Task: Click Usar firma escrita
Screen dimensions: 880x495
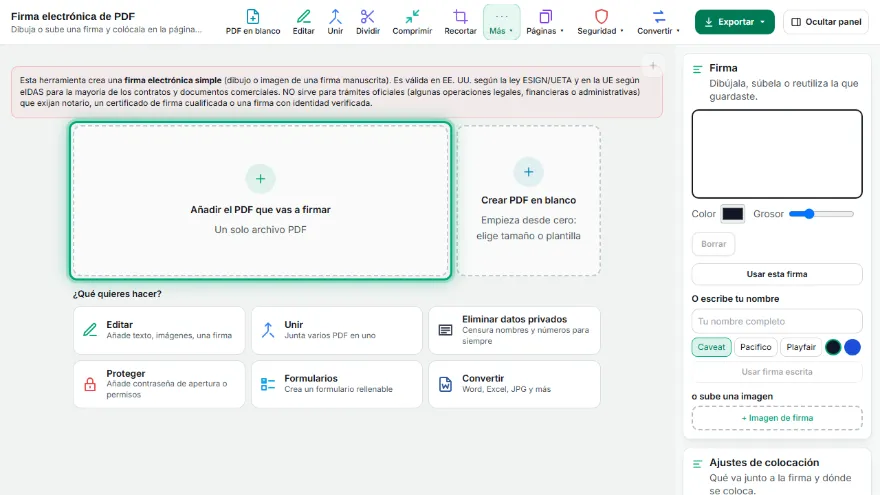Action: pyautogui.click(x=777, y=372)
